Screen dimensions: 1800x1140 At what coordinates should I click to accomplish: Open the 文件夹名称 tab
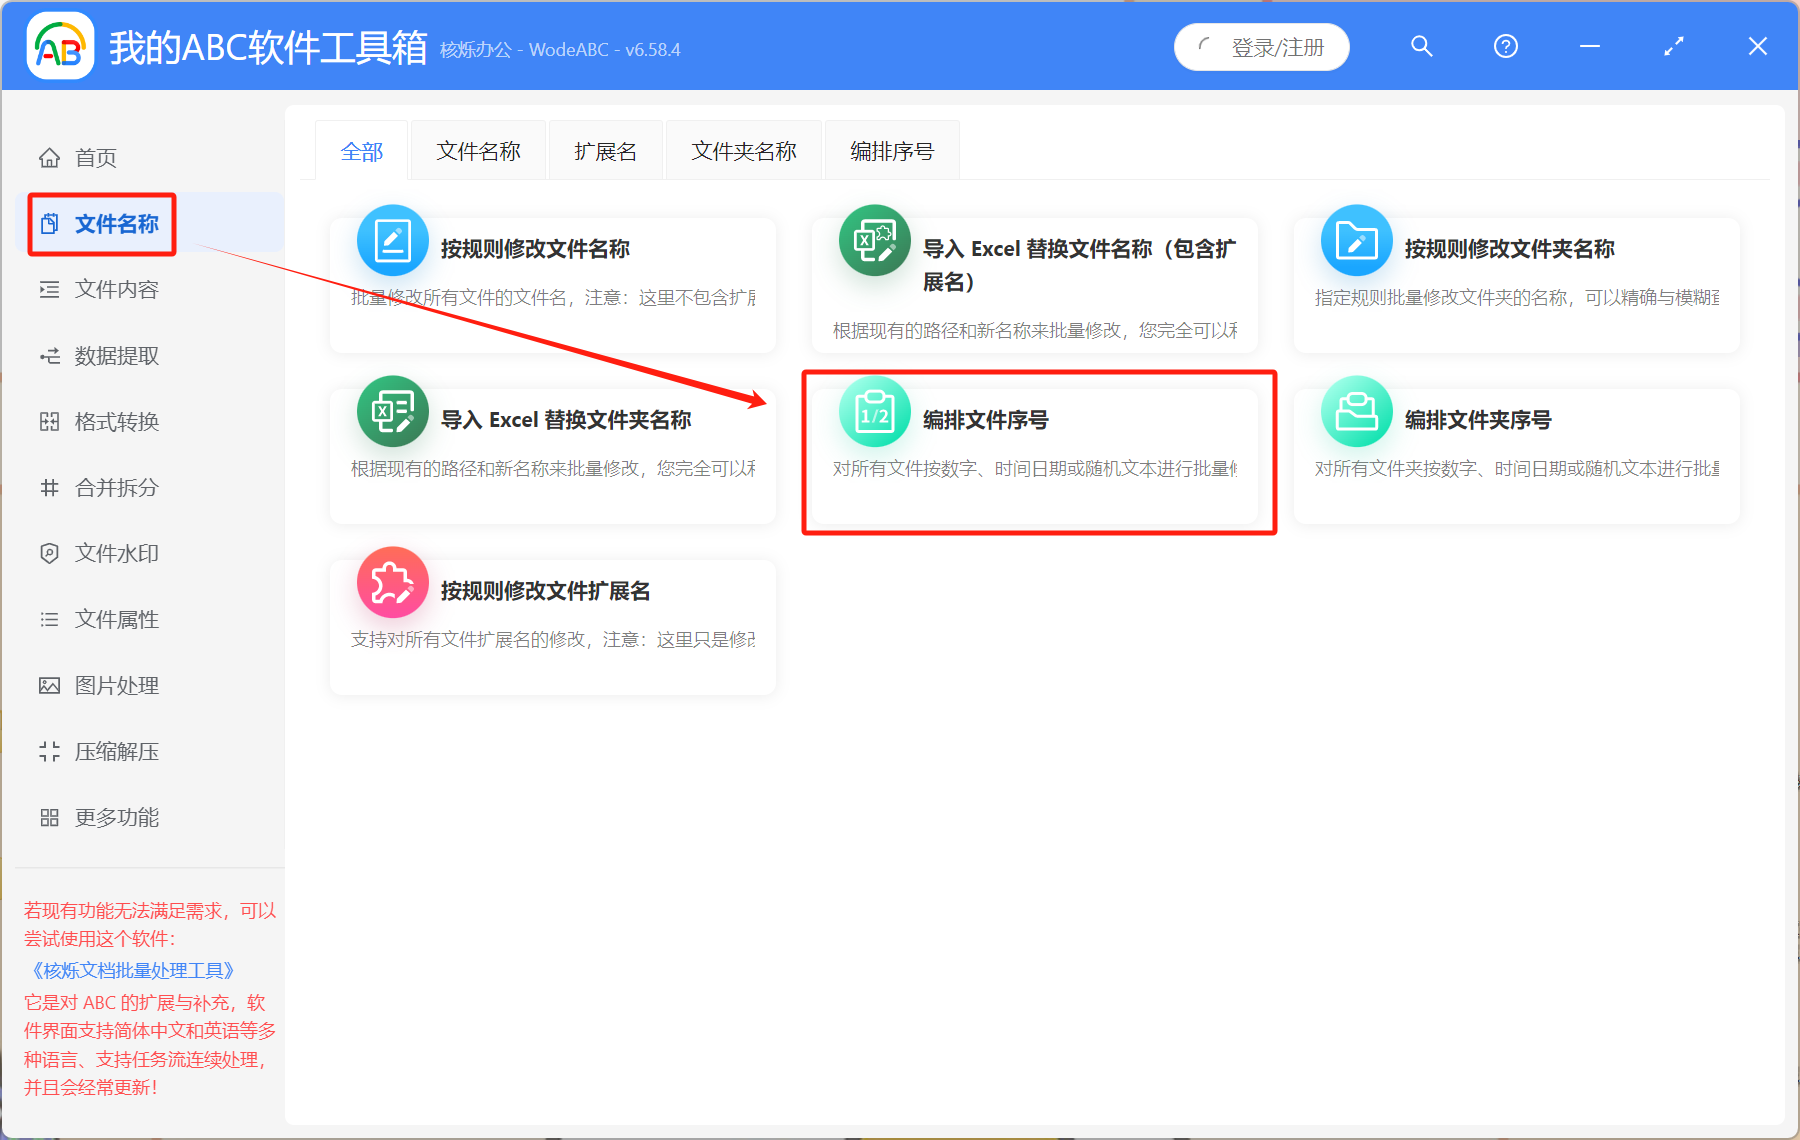(743, 150)
